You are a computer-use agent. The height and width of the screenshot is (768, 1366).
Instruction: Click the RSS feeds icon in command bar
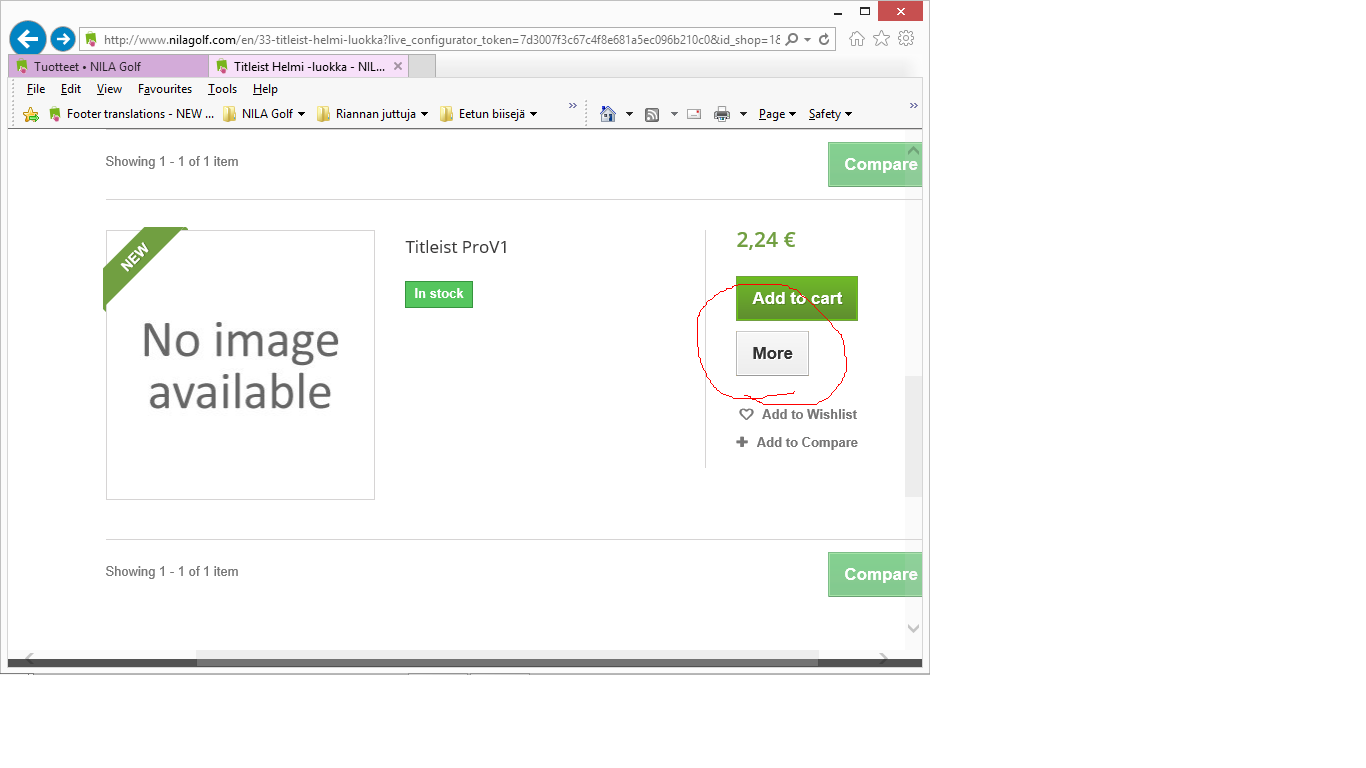652,114
